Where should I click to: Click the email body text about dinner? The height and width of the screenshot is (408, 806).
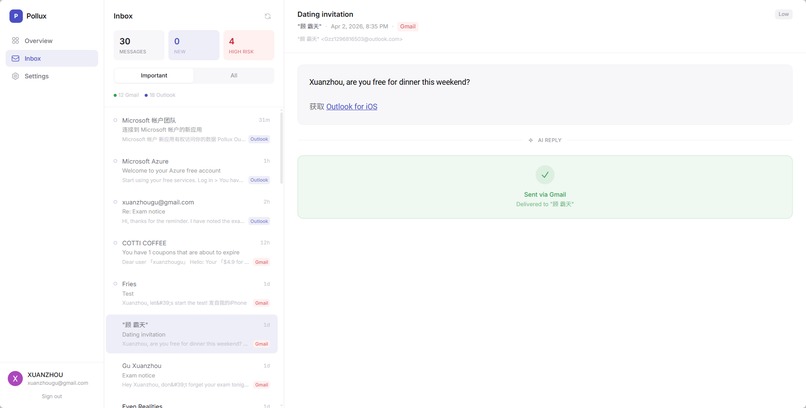point(390,82)
